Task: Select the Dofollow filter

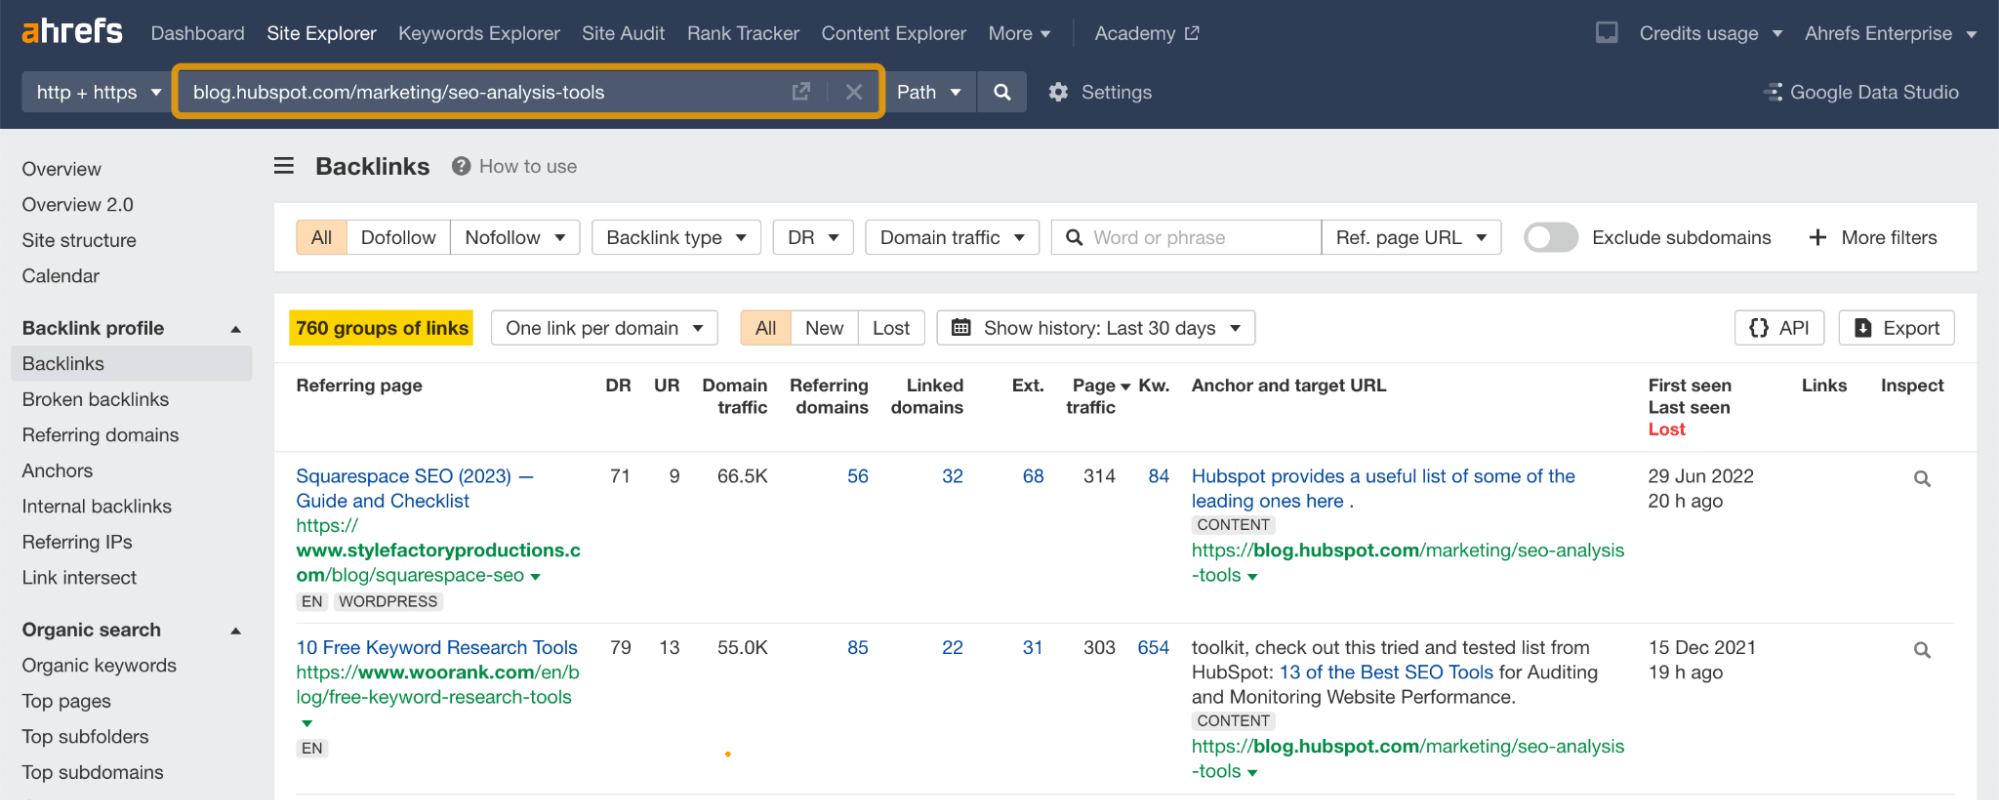Action: (398, 237)
